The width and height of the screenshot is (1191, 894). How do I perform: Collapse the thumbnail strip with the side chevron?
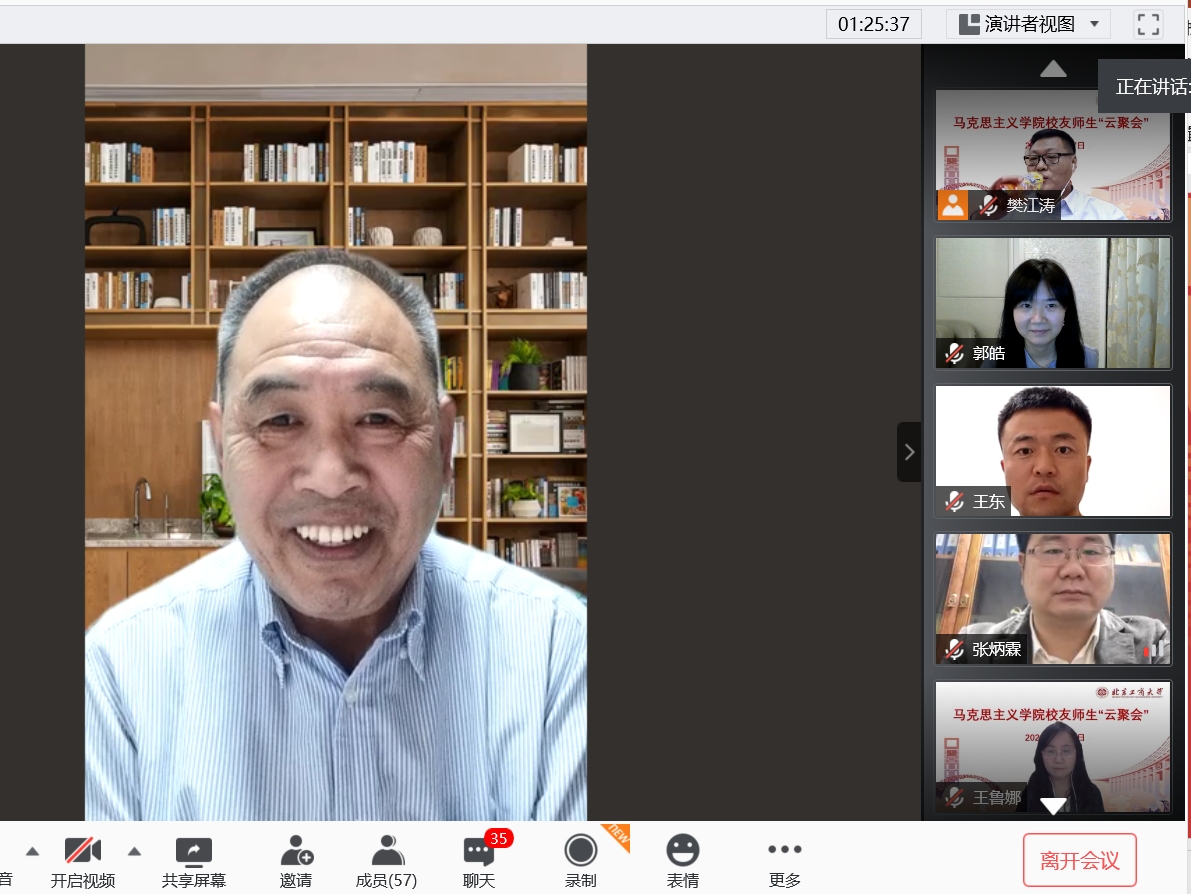click(x=909, y=452)
